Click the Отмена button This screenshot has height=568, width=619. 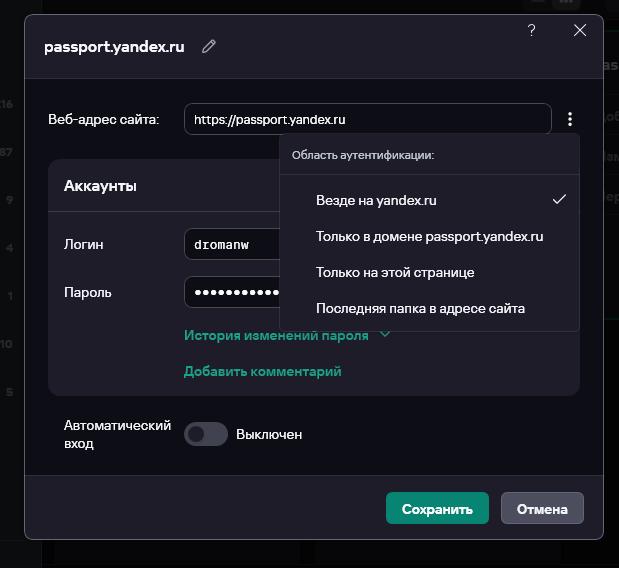[x=542, y=508]
